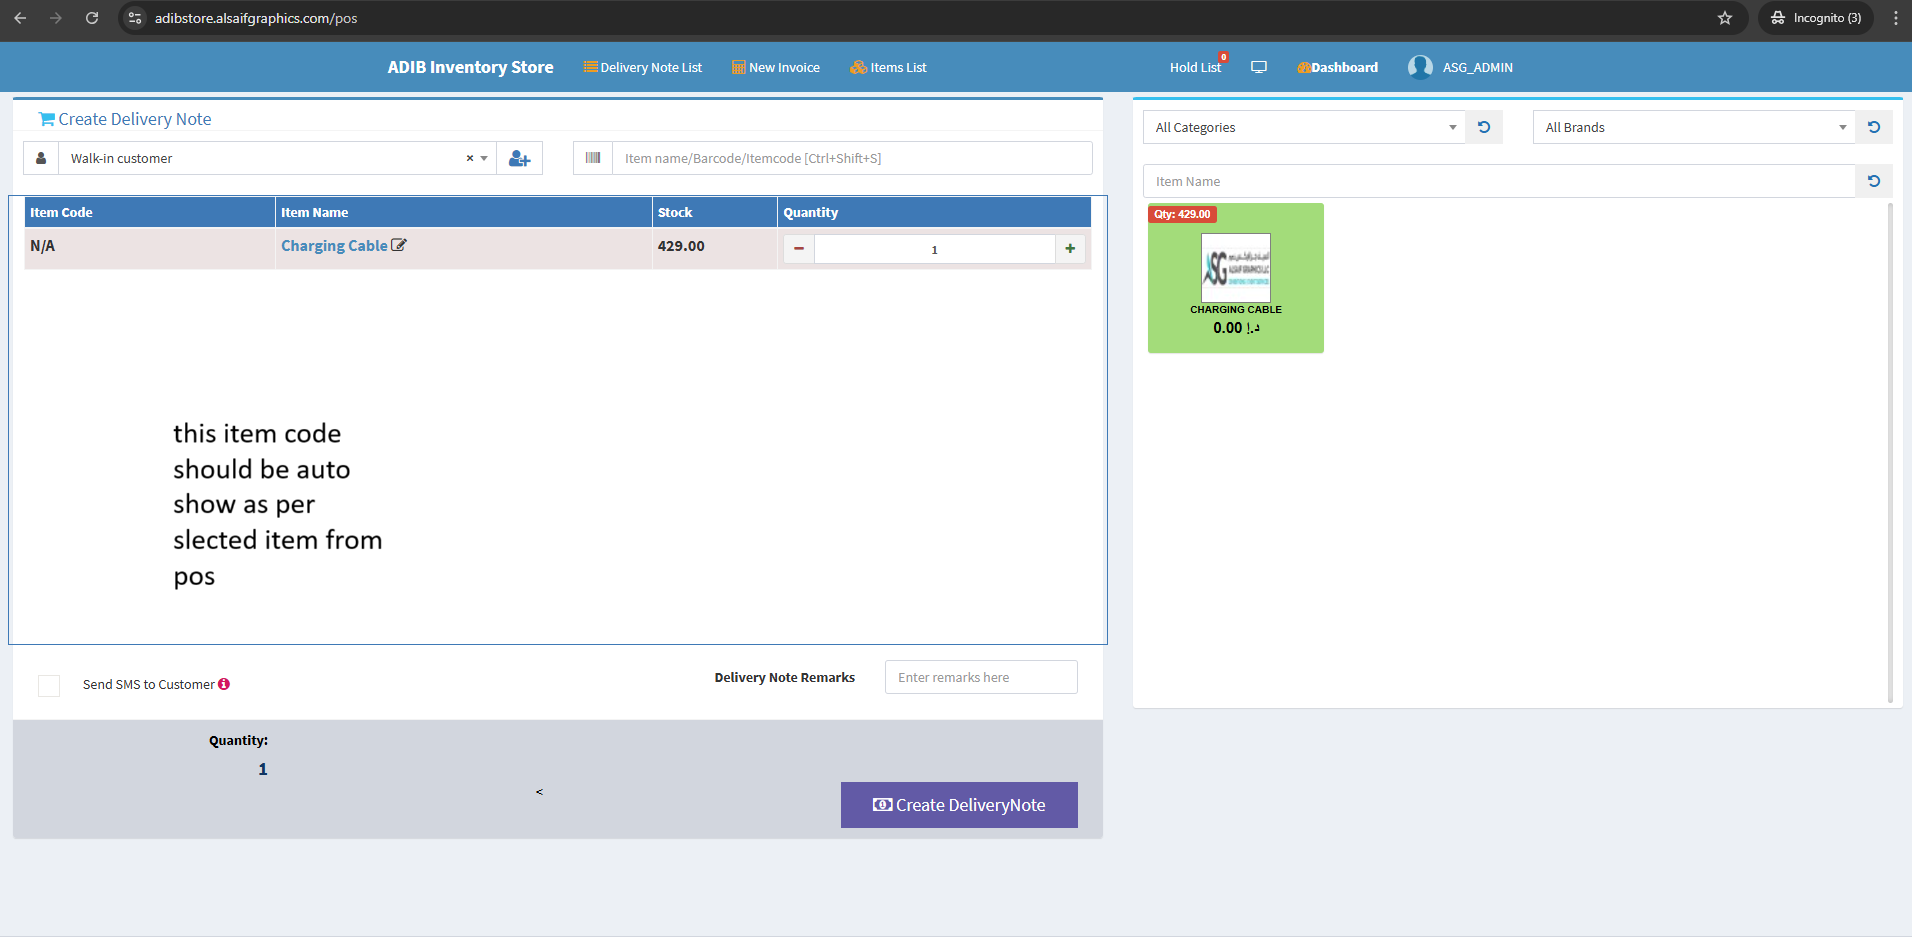Click the customer person icon
This screenshot has height=940, width=1912.
[41, 158]
